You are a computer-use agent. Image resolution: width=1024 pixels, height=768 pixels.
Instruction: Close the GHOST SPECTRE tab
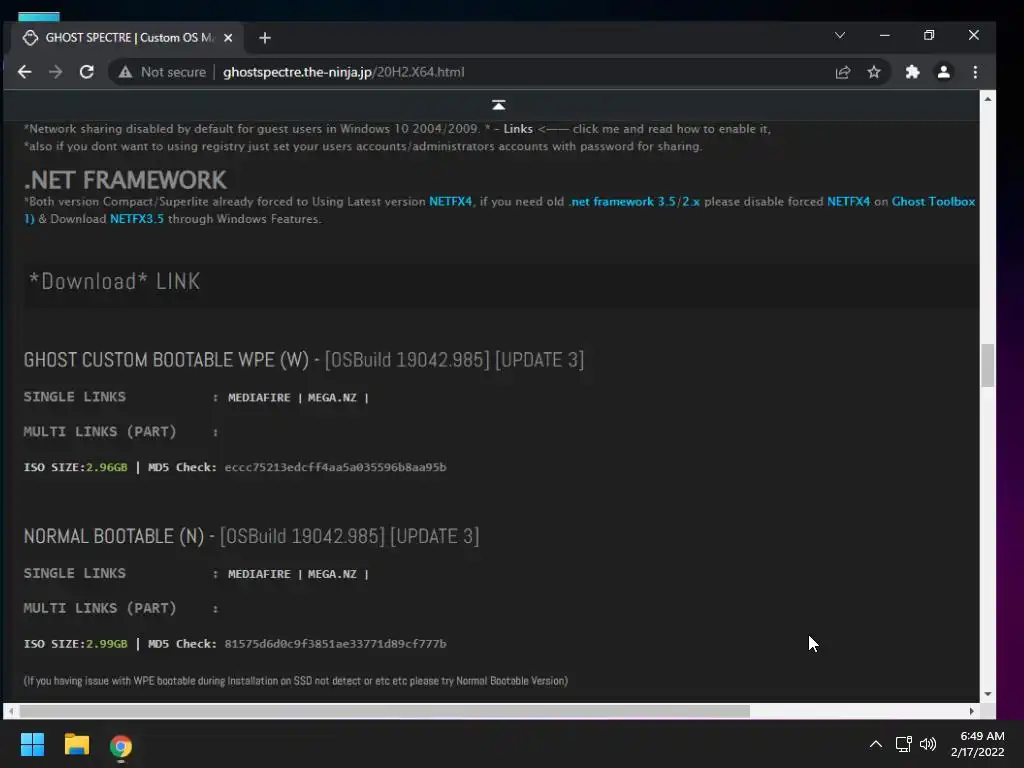pos(228,38)
